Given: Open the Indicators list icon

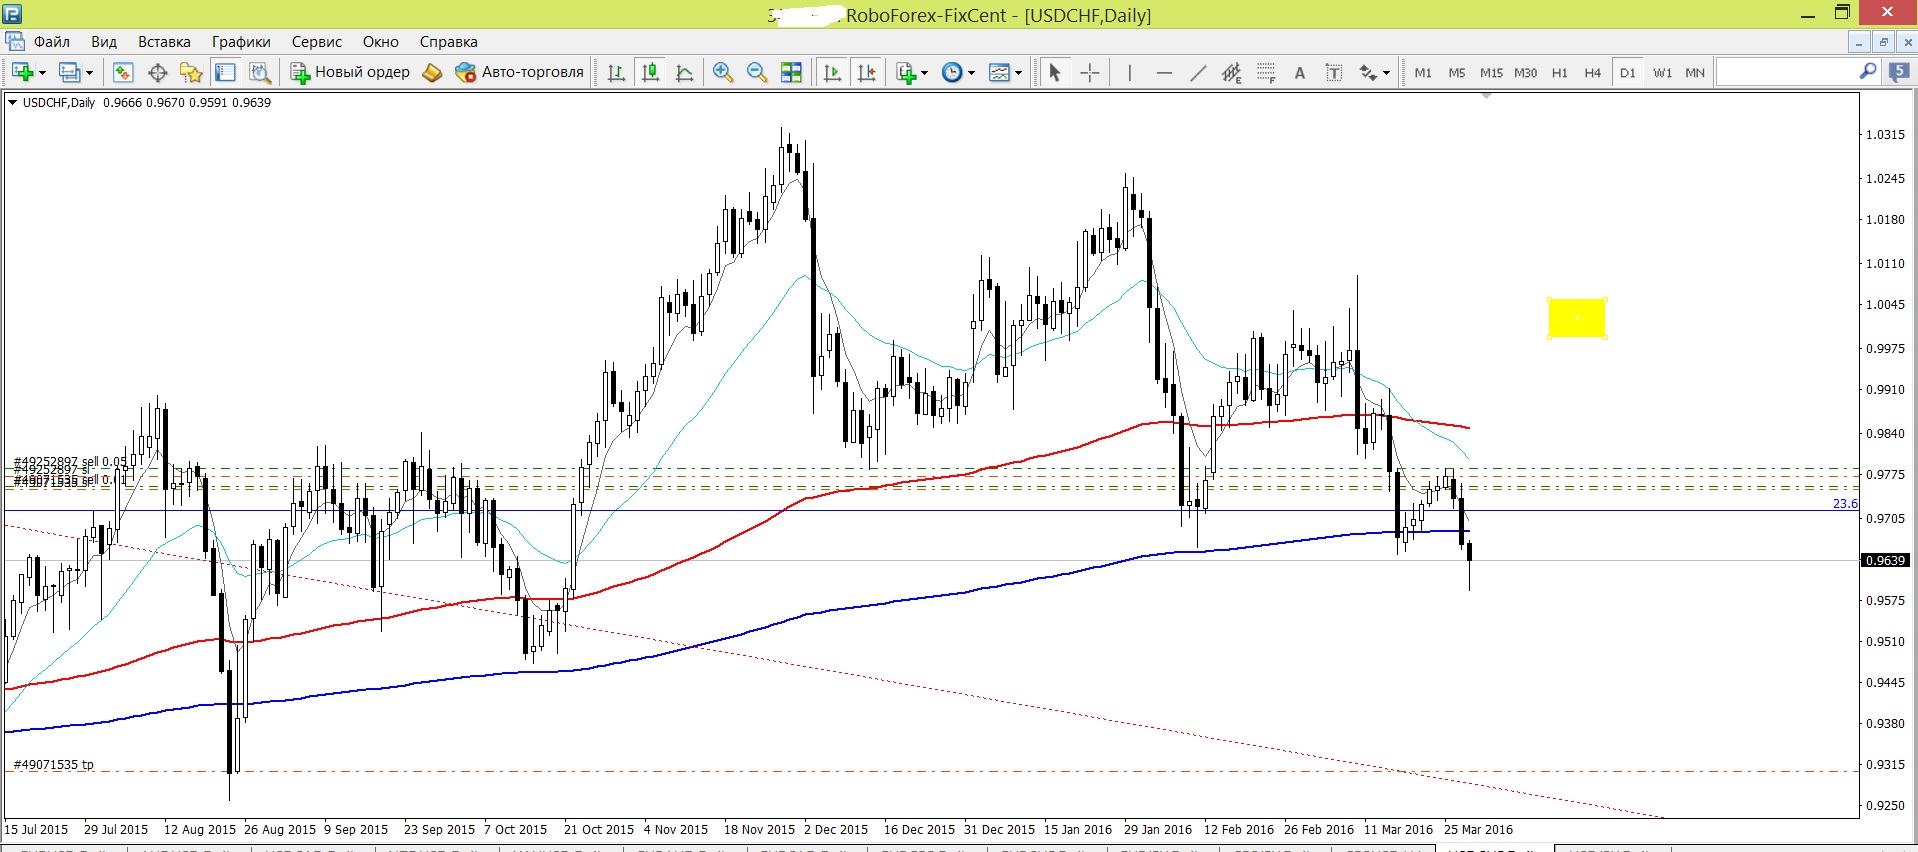Looking at the screenshot, I should click(906, 72).
